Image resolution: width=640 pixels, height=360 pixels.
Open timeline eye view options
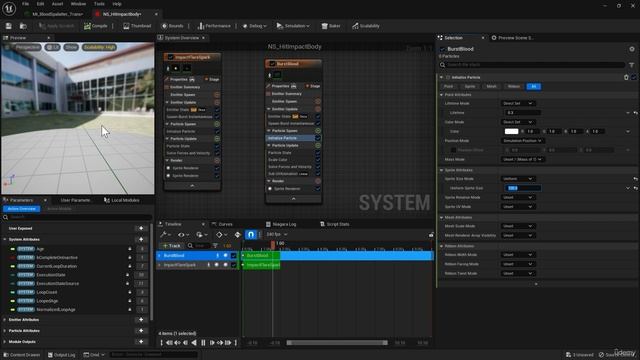point(182,235)
